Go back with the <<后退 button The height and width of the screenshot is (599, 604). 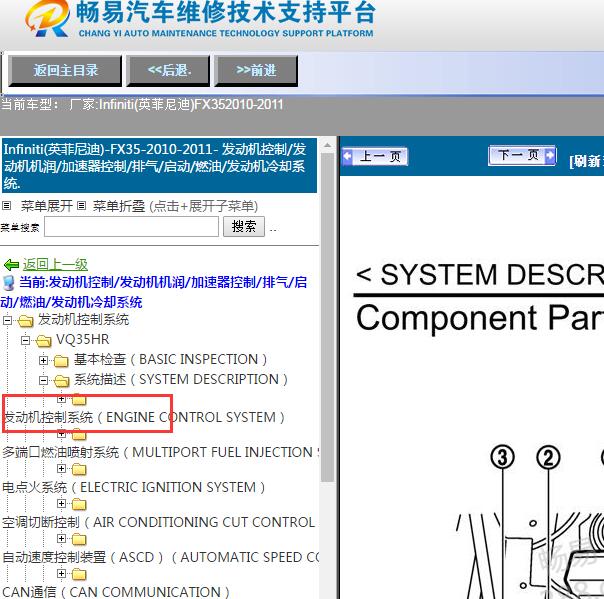[x=168, y=70]
